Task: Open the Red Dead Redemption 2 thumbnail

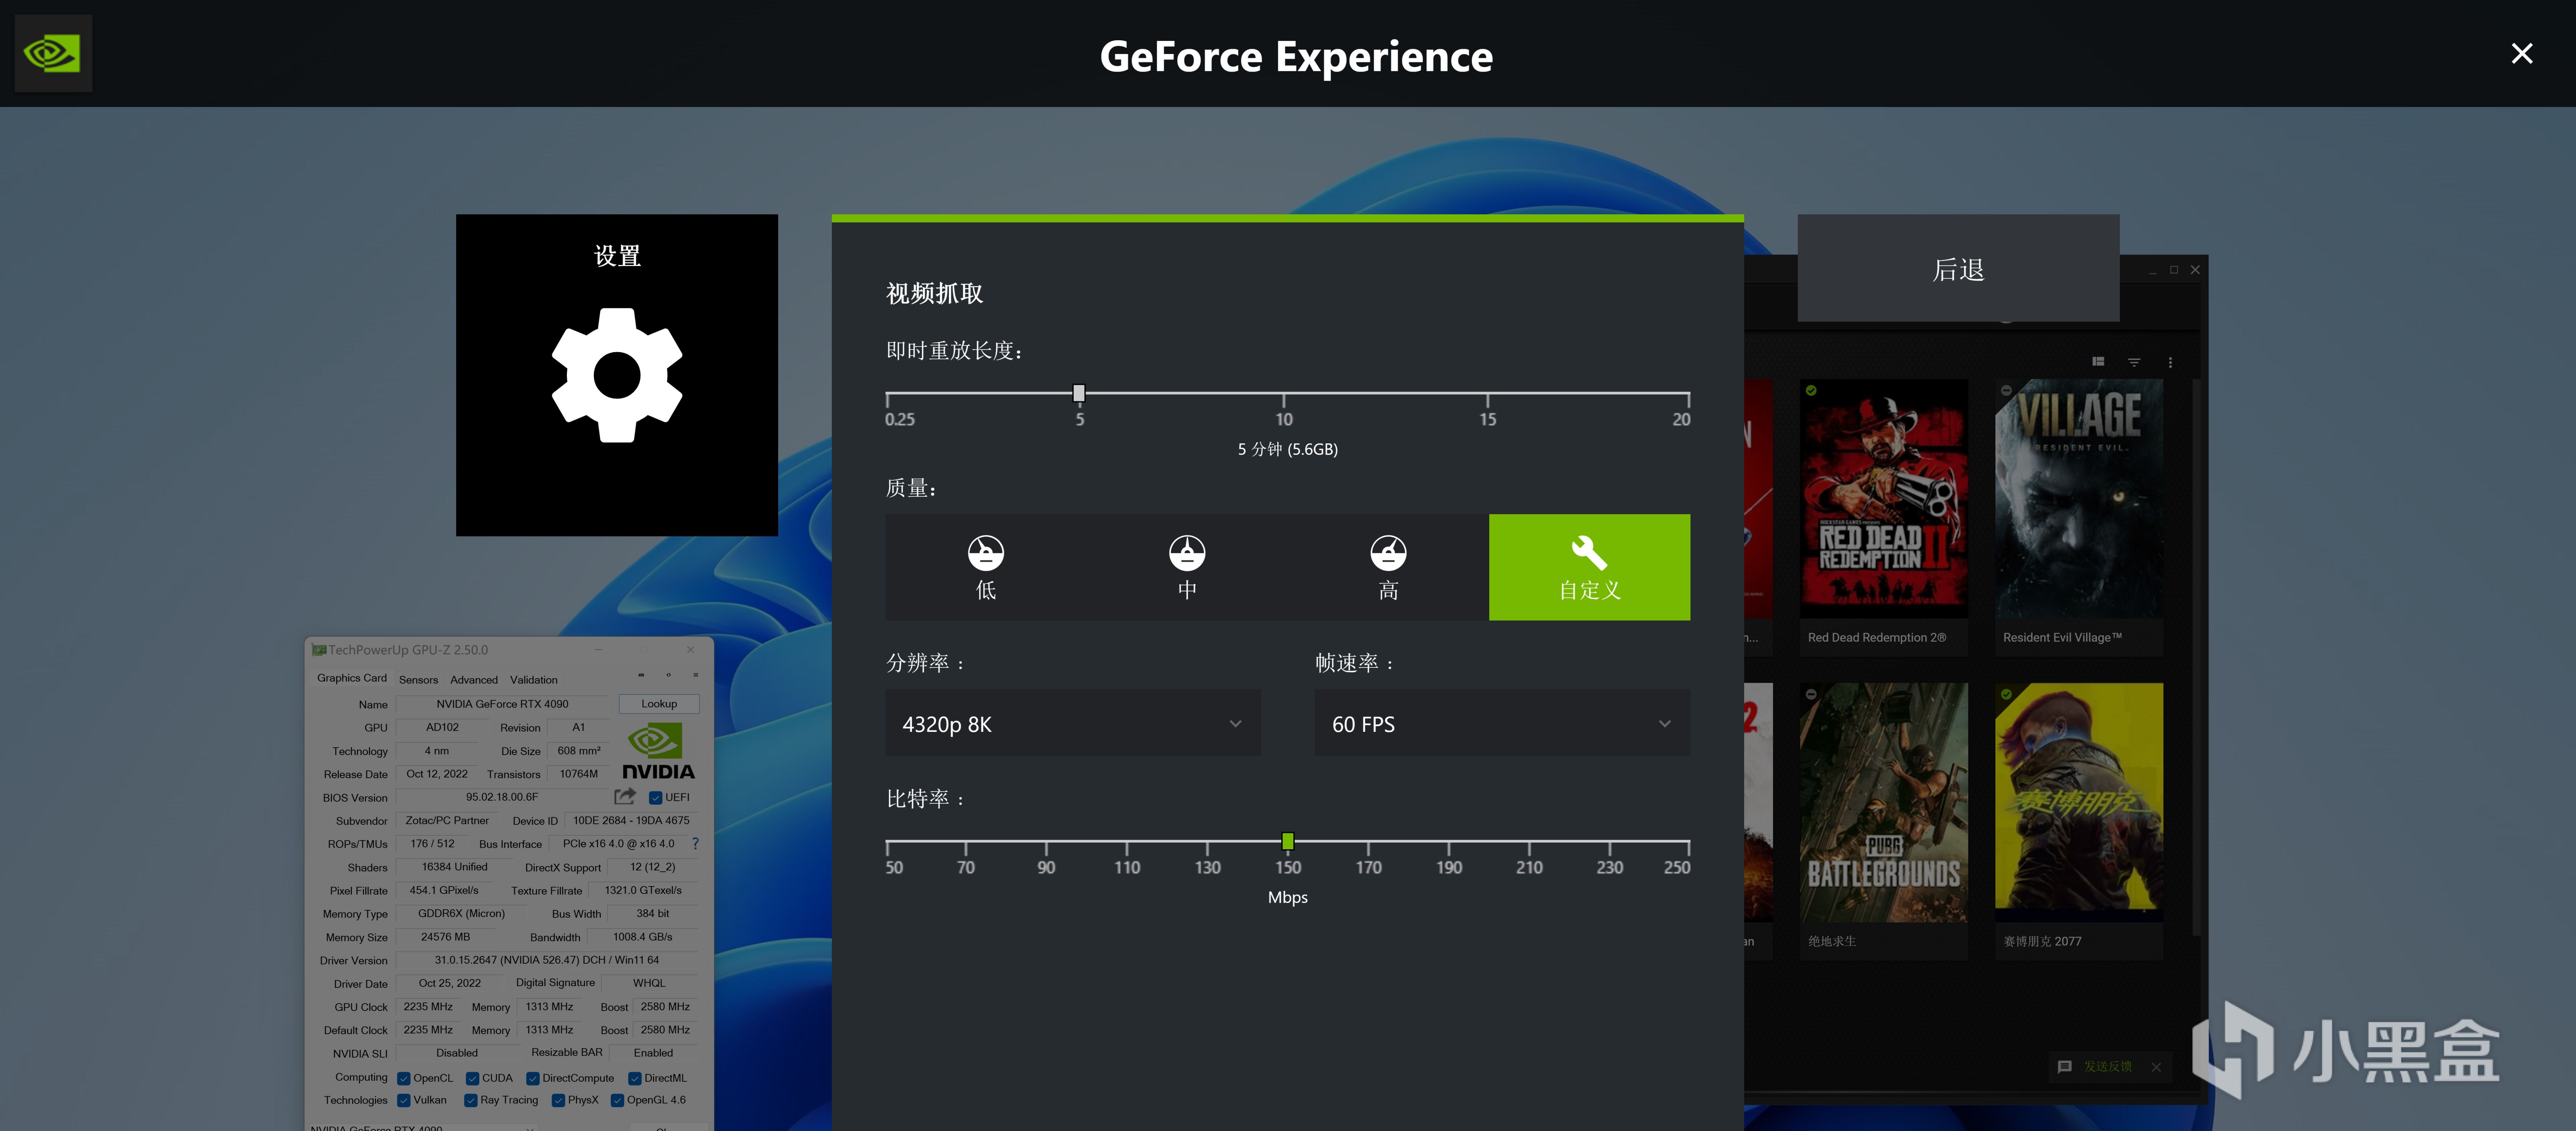Action: click(x=1883, y=498)
